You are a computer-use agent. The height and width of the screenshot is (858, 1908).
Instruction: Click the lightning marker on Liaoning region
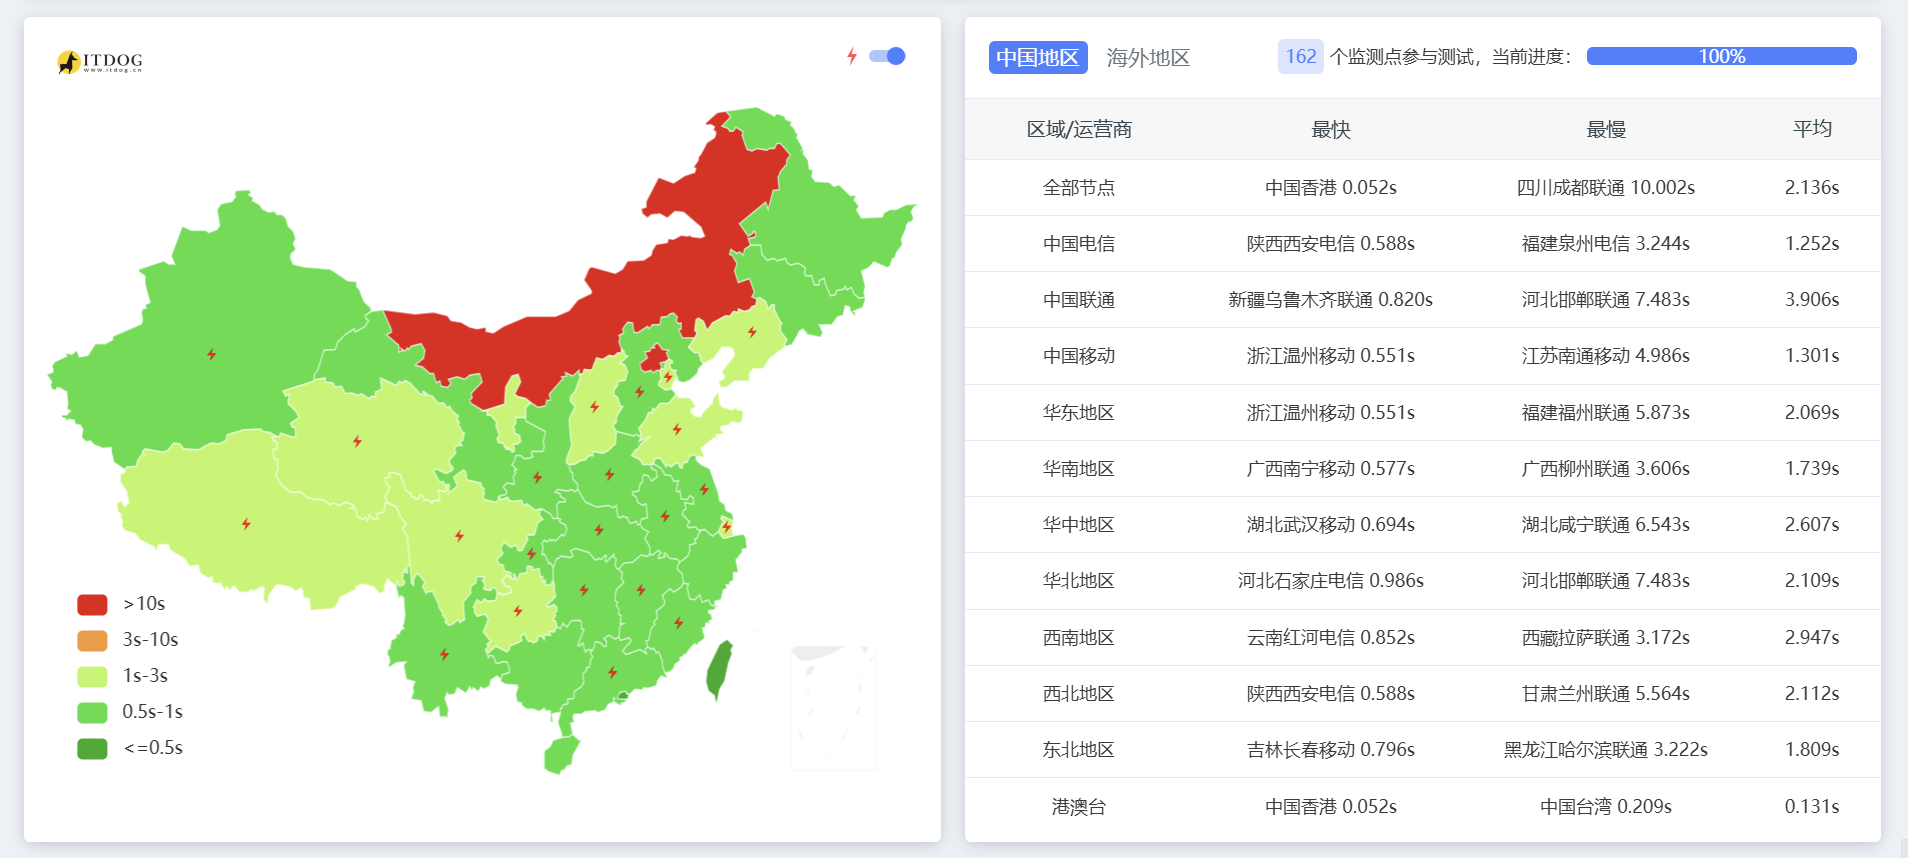click(x=752, y=332)
